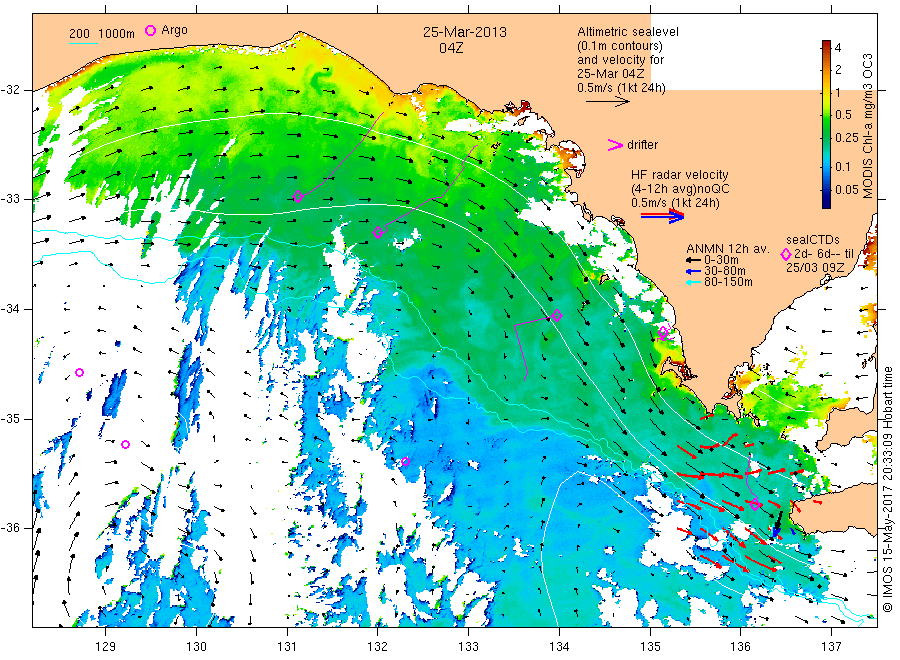Screen dimensions: 900x660
Task: Select the Argo float marker near 132.3E, 35.4S
Action: [x=405, y=461]
